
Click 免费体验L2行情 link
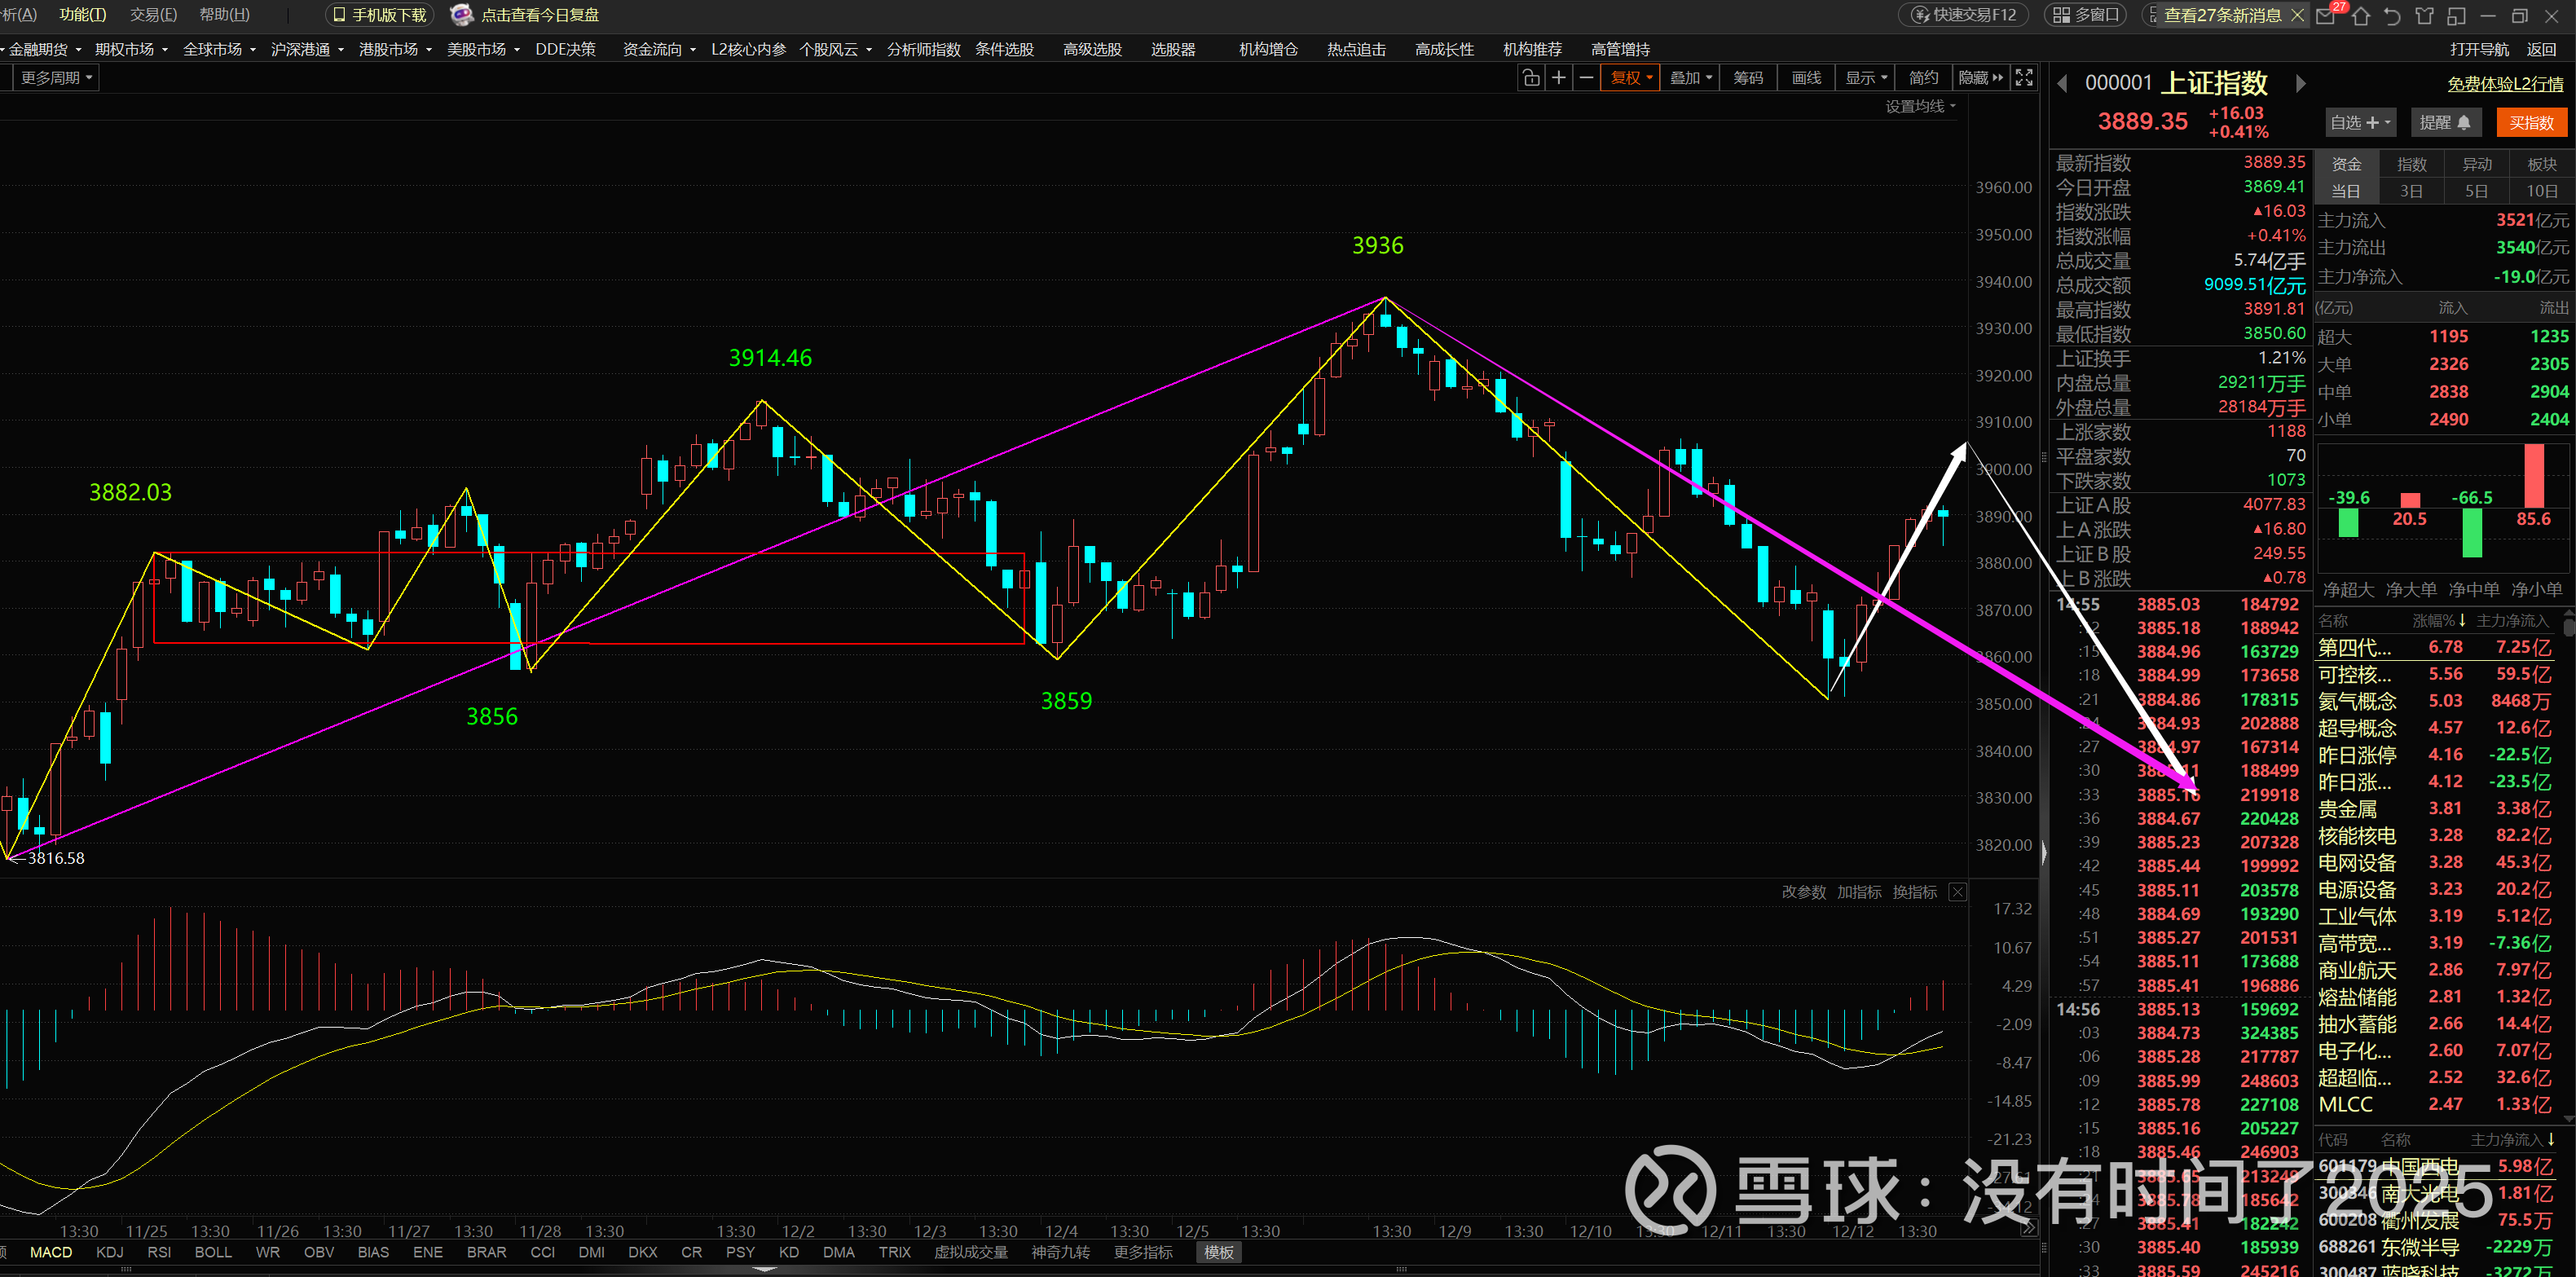(x=2504, y=85)
